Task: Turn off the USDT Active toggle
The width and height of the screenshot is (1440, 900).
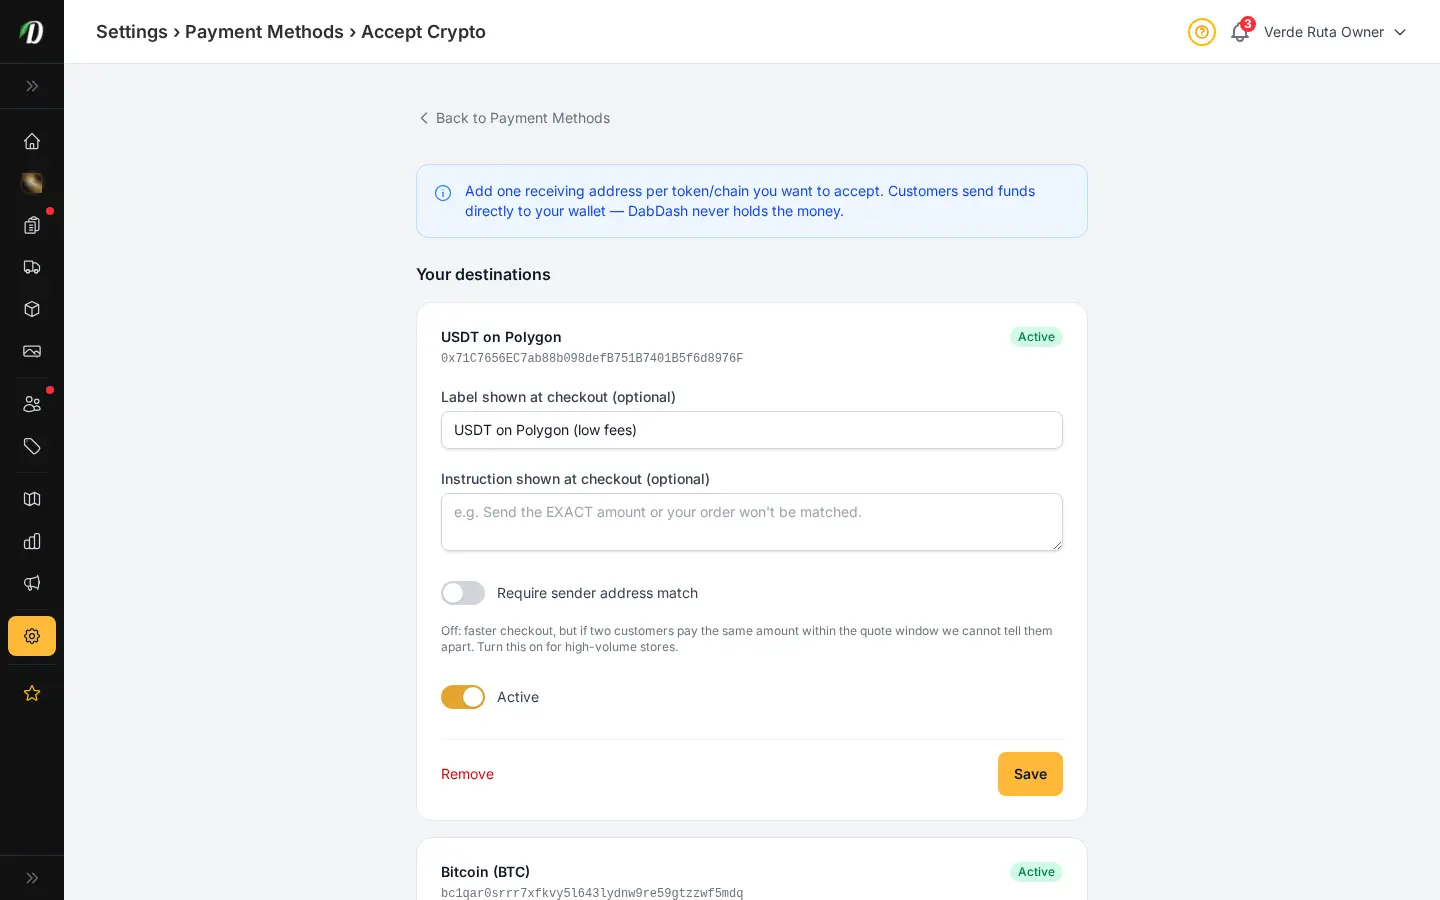Action: 463,697
